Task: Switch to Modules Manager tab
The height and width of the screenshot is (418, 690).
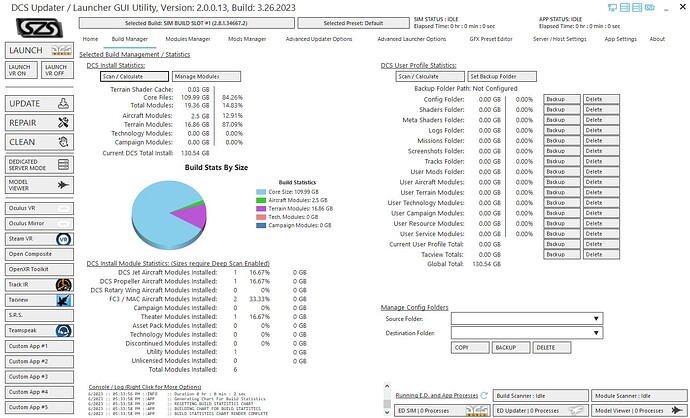Action: pyautogui.click(x=188, y=39)
